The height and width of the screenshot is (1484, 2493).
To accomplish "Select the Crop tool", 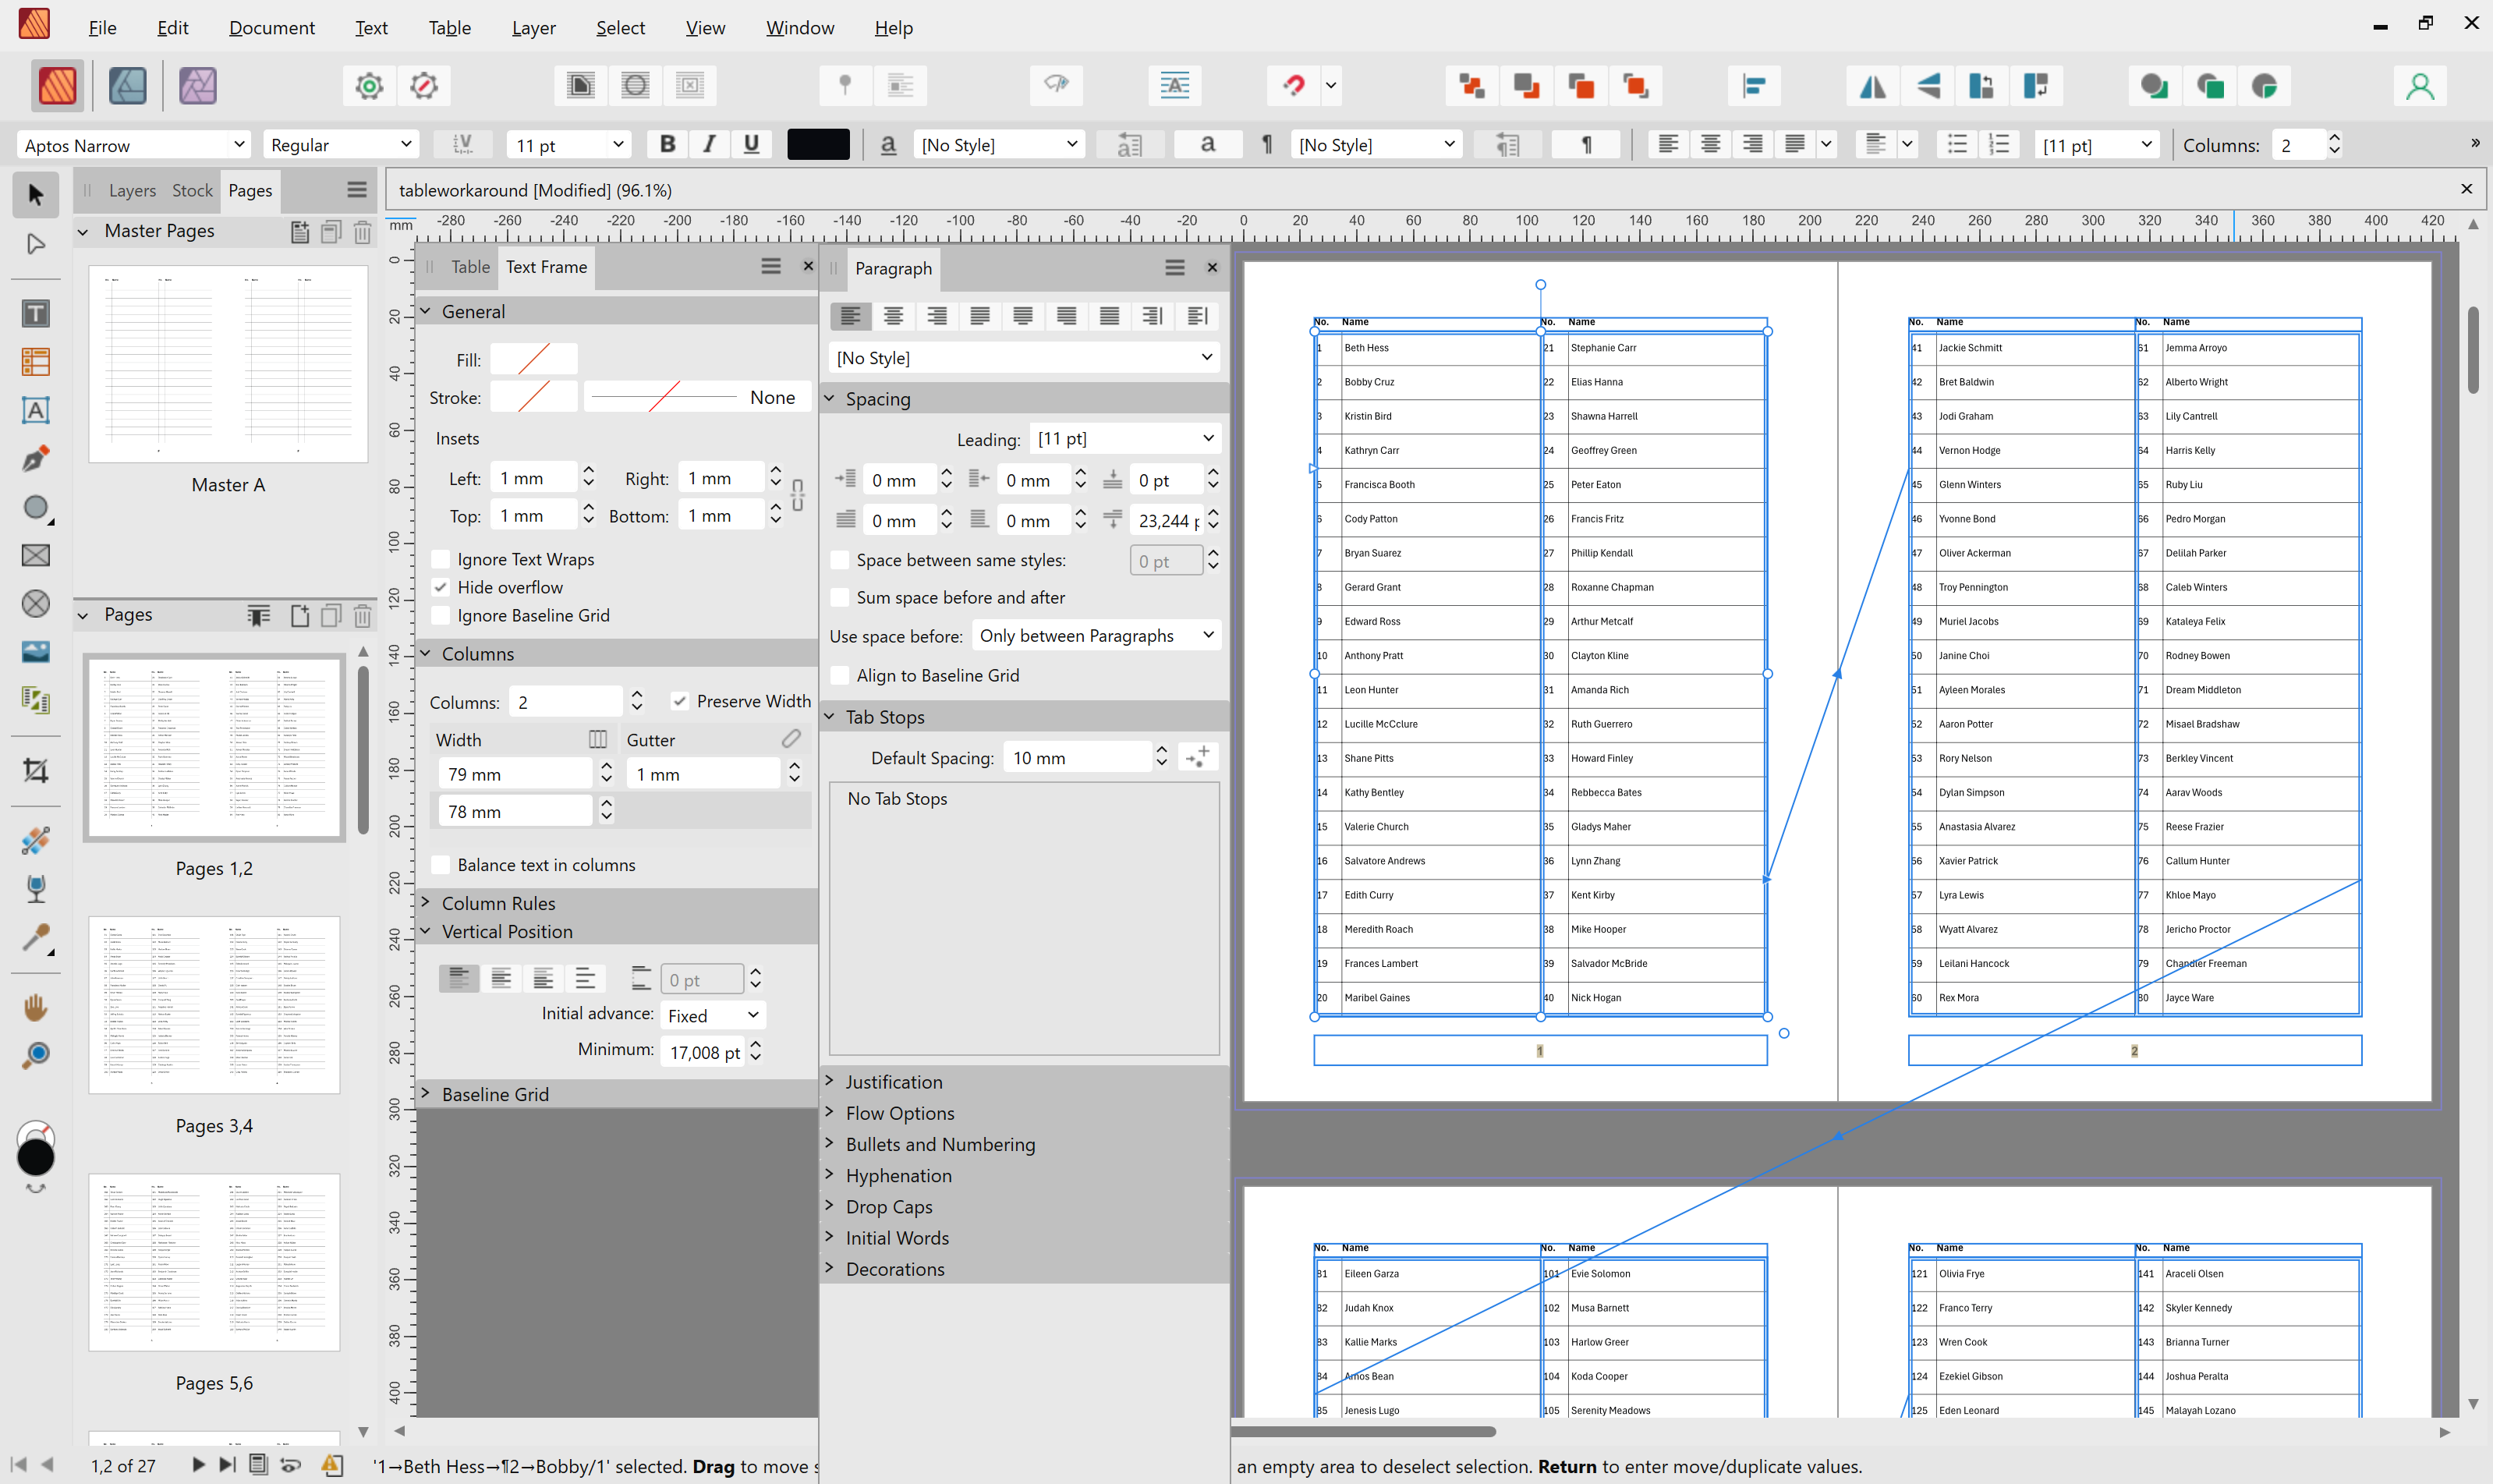I will [36, 770].
